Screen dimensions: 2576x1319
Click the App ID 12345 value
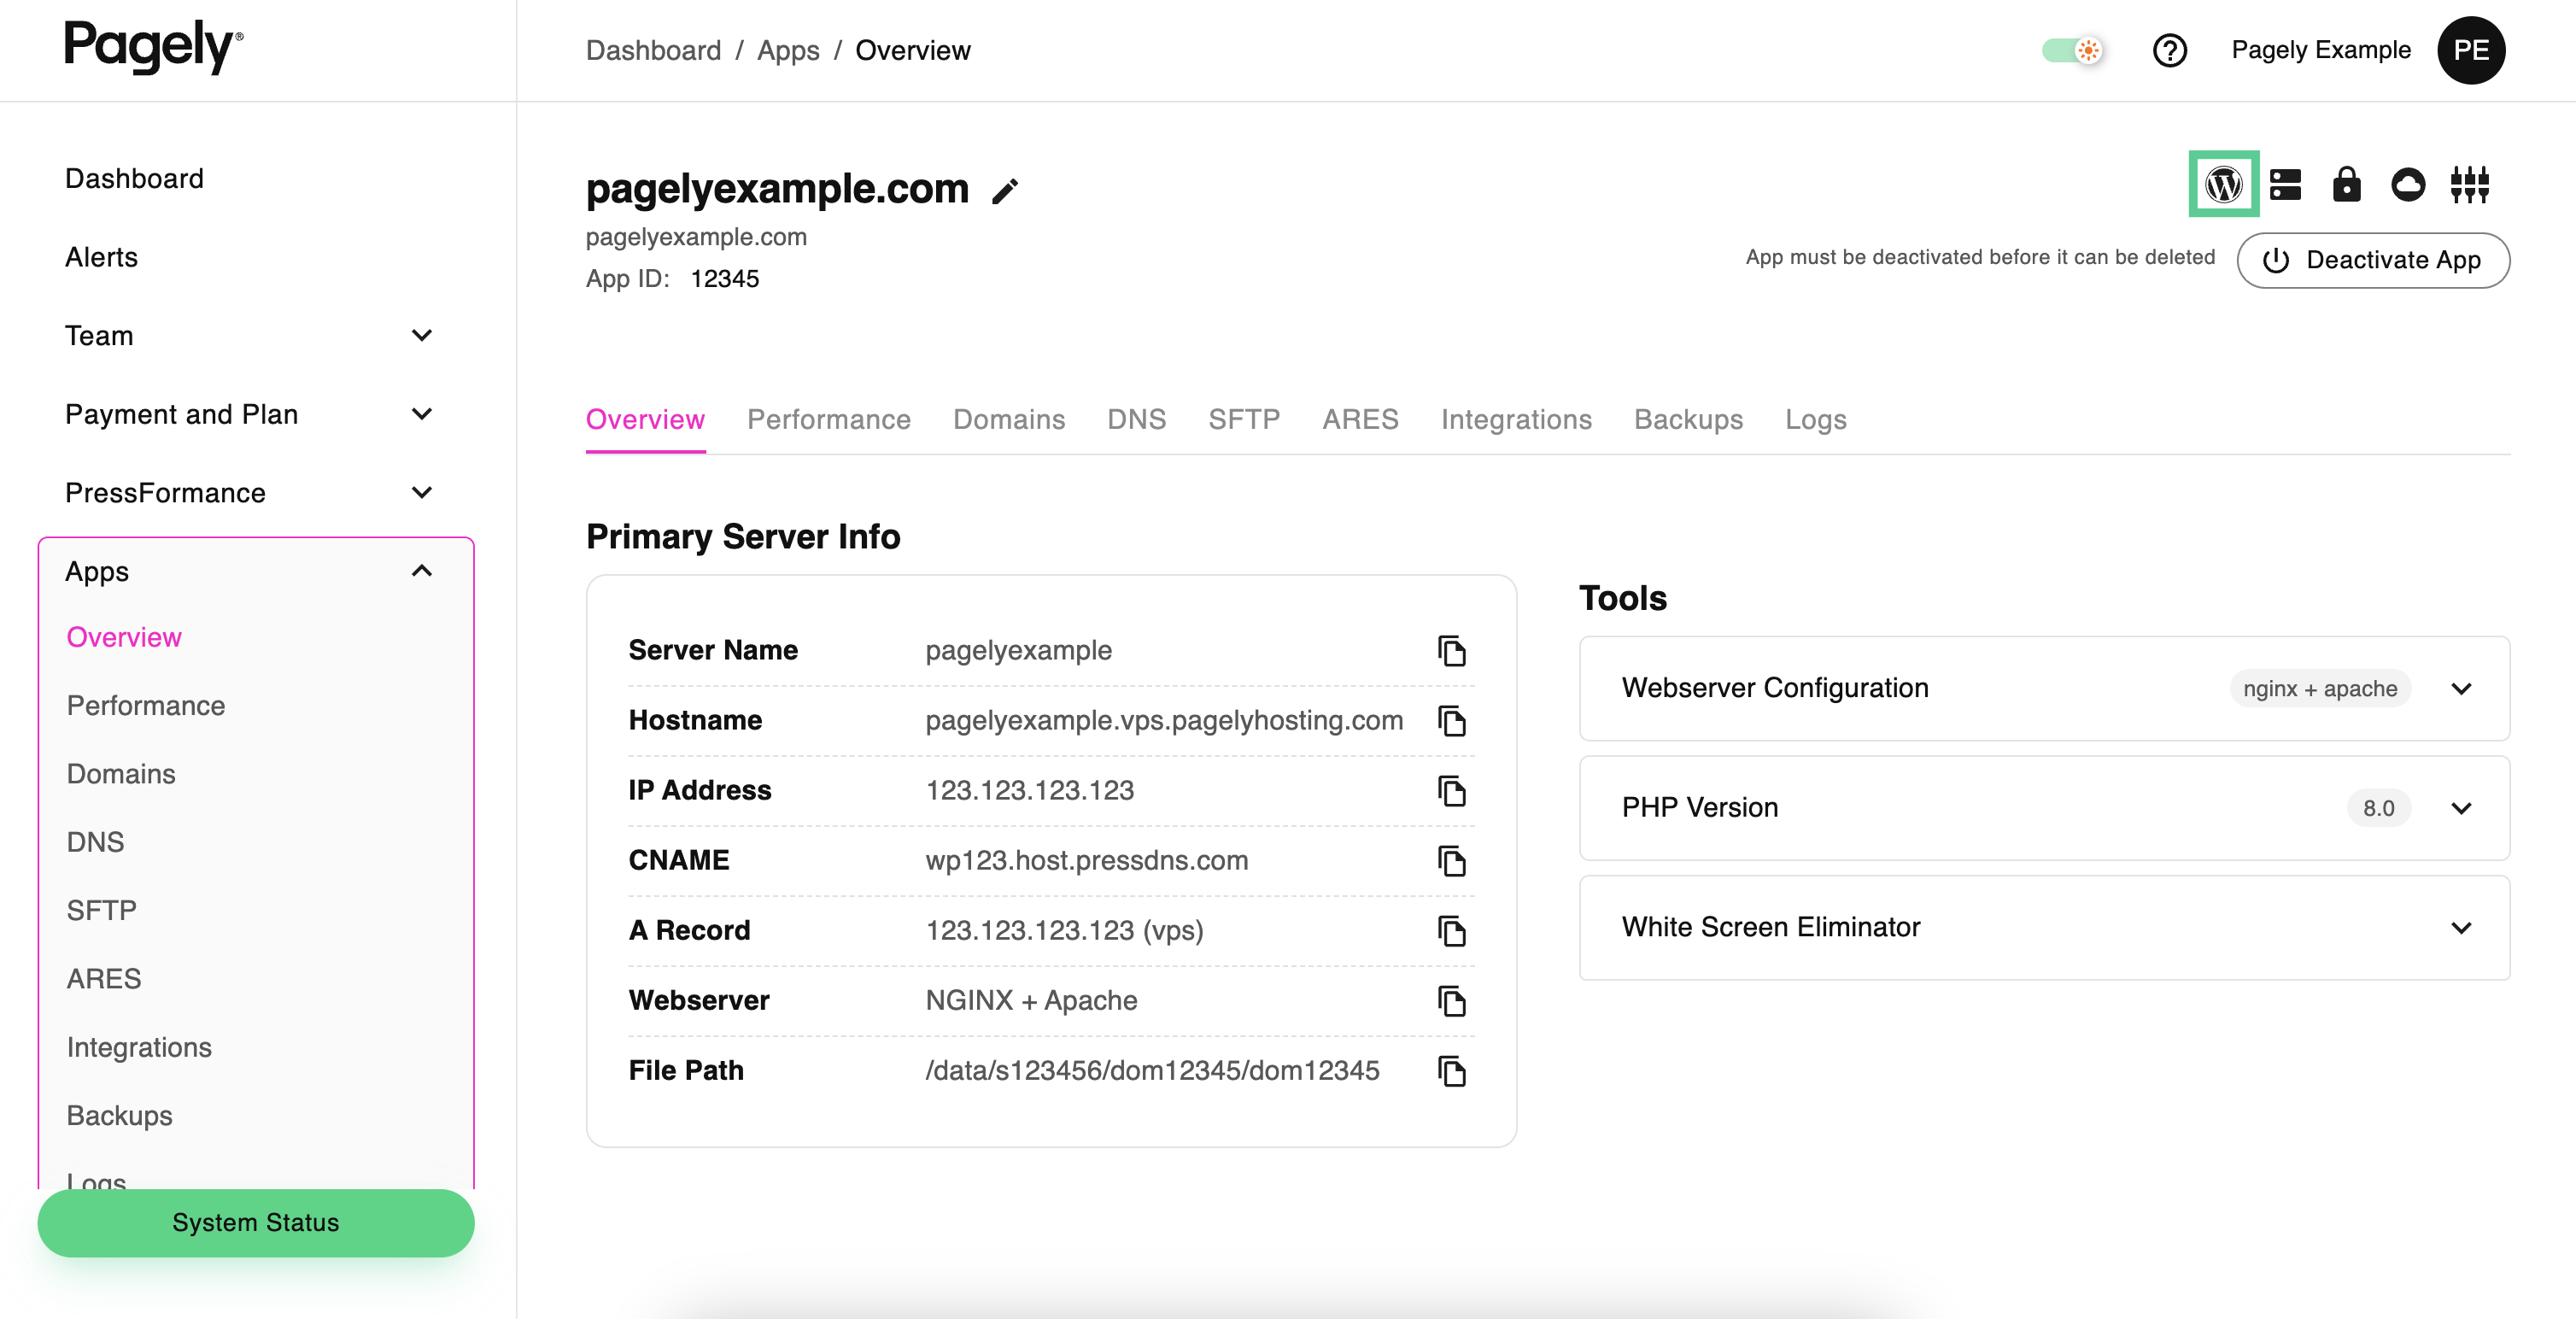(724, 279)
